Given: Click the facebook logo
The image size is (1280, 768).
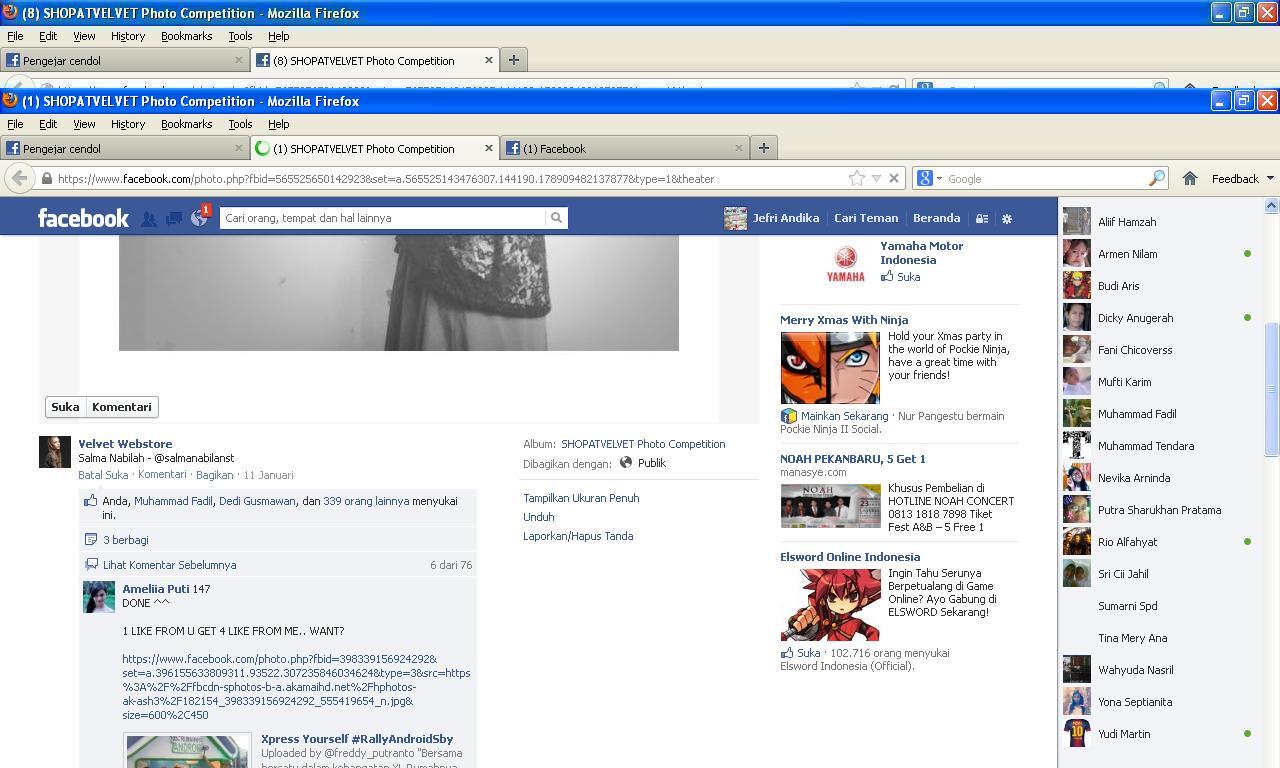Looking at the screenshot, I should tap(83, 218).
